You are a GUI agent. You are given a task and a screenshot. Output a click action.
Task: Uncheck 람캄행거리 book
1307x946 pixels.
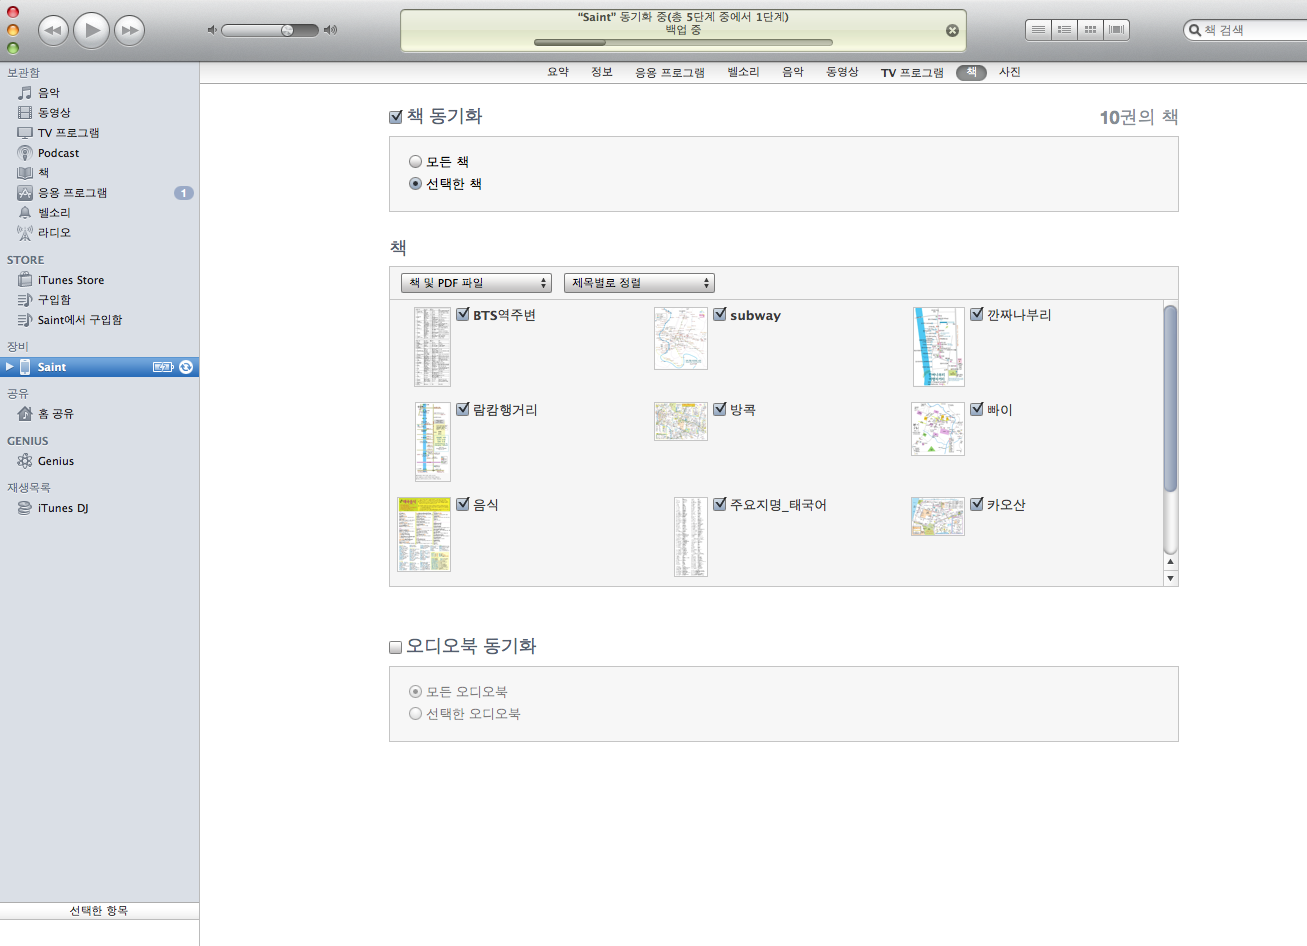pos(463,409)
